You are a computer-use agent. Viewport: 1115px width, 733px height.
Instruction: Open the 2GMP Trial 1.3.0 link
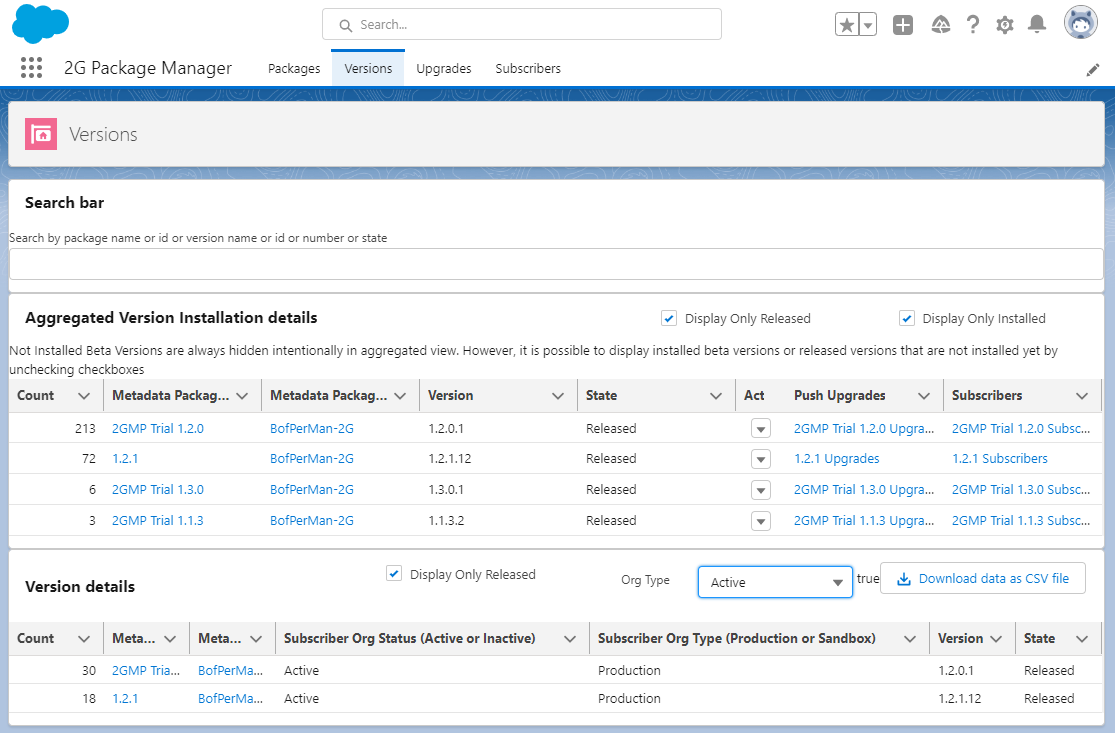[158, 489]
